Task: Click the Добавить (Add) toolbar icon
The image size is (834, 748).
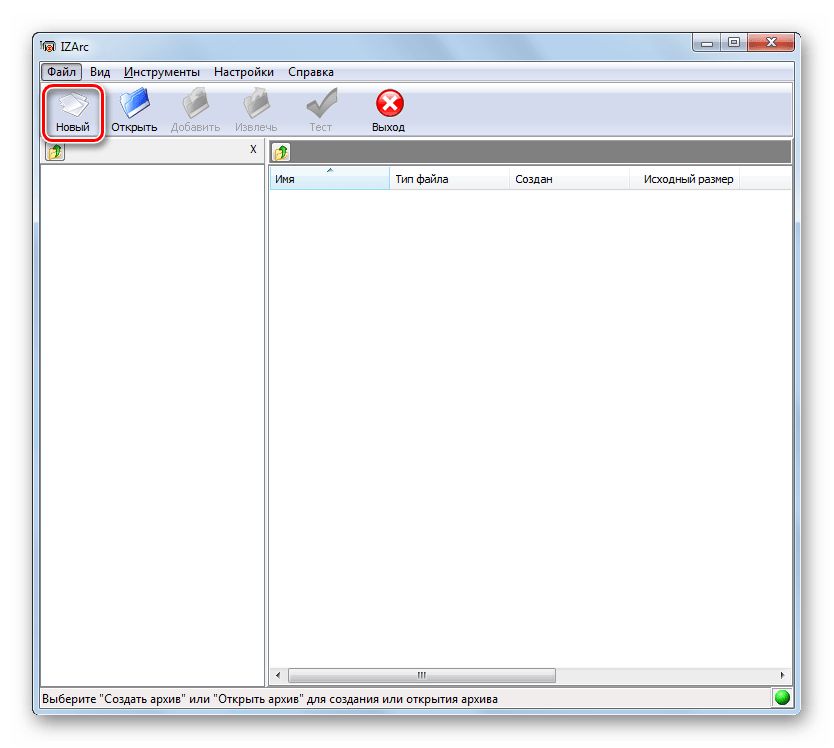Action: [194, 105]
